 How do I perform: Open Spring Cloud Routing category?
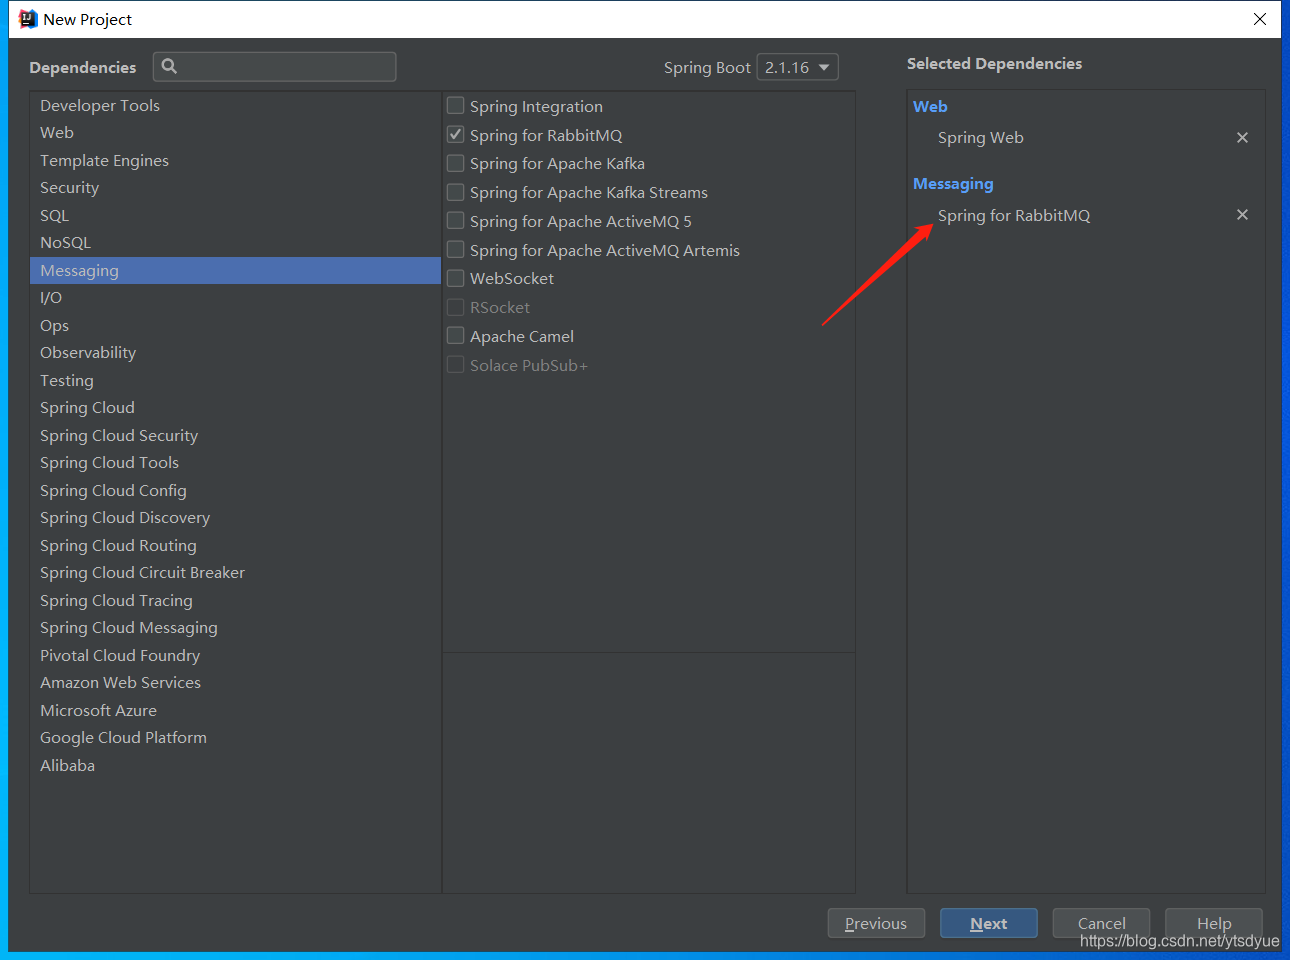235,545
